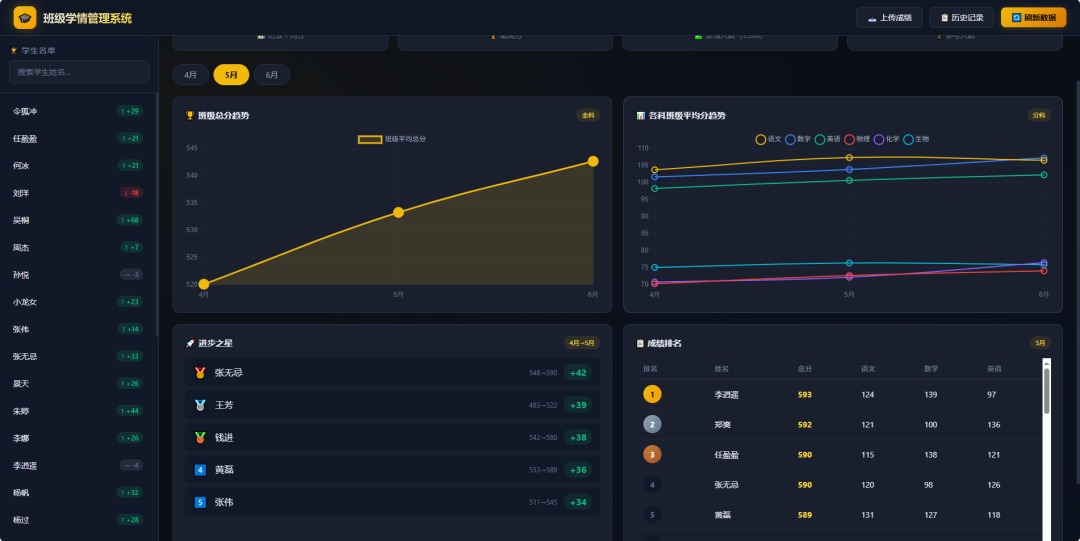Viewport: 1080px width, 541px height.
Task: Switch to the 4月 month tab
Action: [191, 74]
